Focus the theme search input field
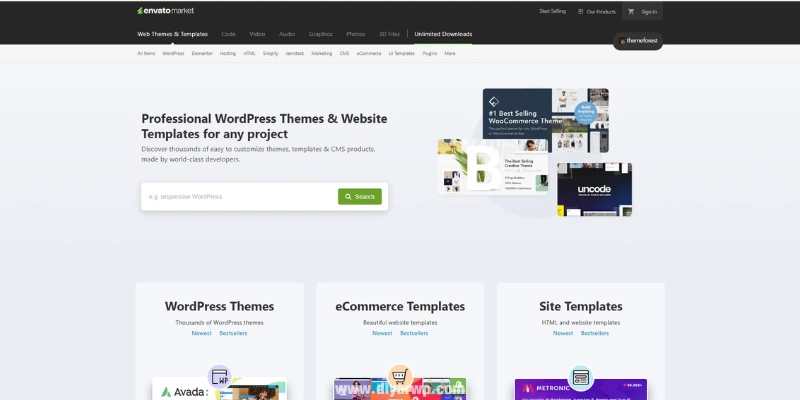The width and height of the screenshot is (800, 400). tap(240, 197)
